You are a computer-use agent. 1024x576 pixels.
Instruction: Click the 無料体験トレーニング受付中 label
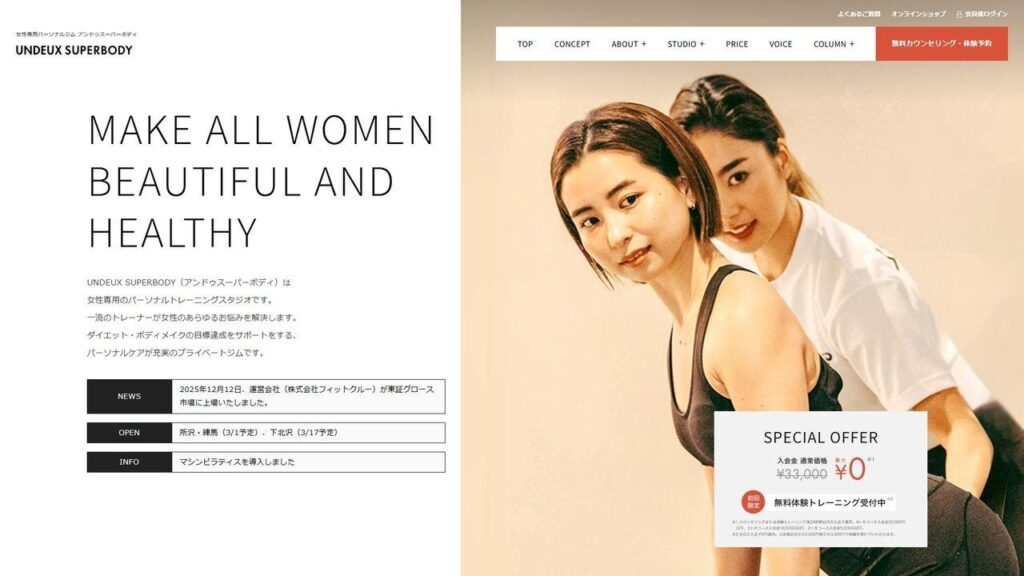coord(829,502)
